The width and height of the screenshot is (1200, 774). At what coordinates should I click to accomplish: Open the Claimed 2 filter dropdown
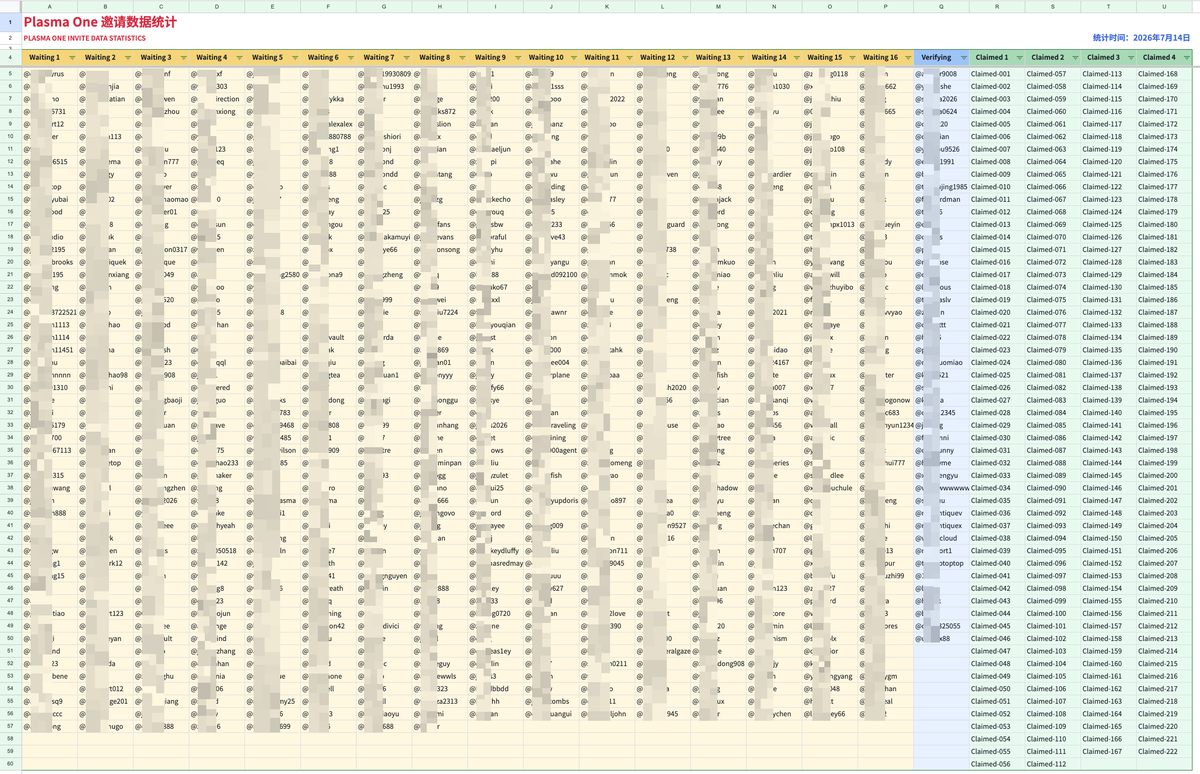click(1076, 58)
